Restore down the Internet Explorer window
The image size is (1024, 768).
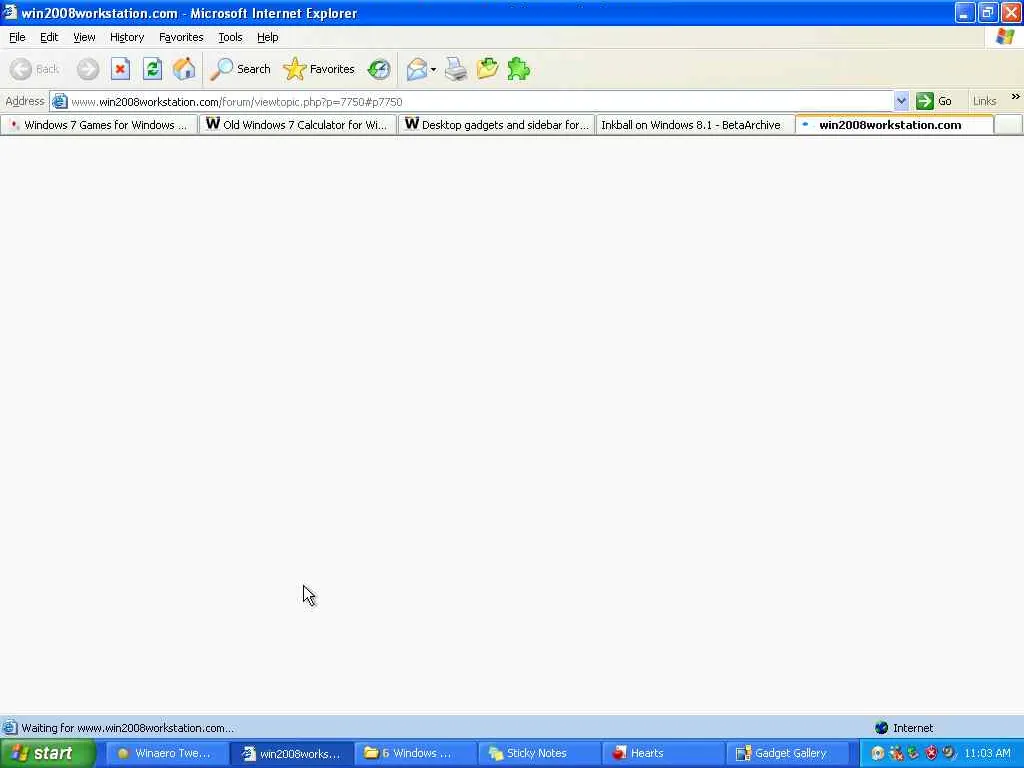point(988,12)
